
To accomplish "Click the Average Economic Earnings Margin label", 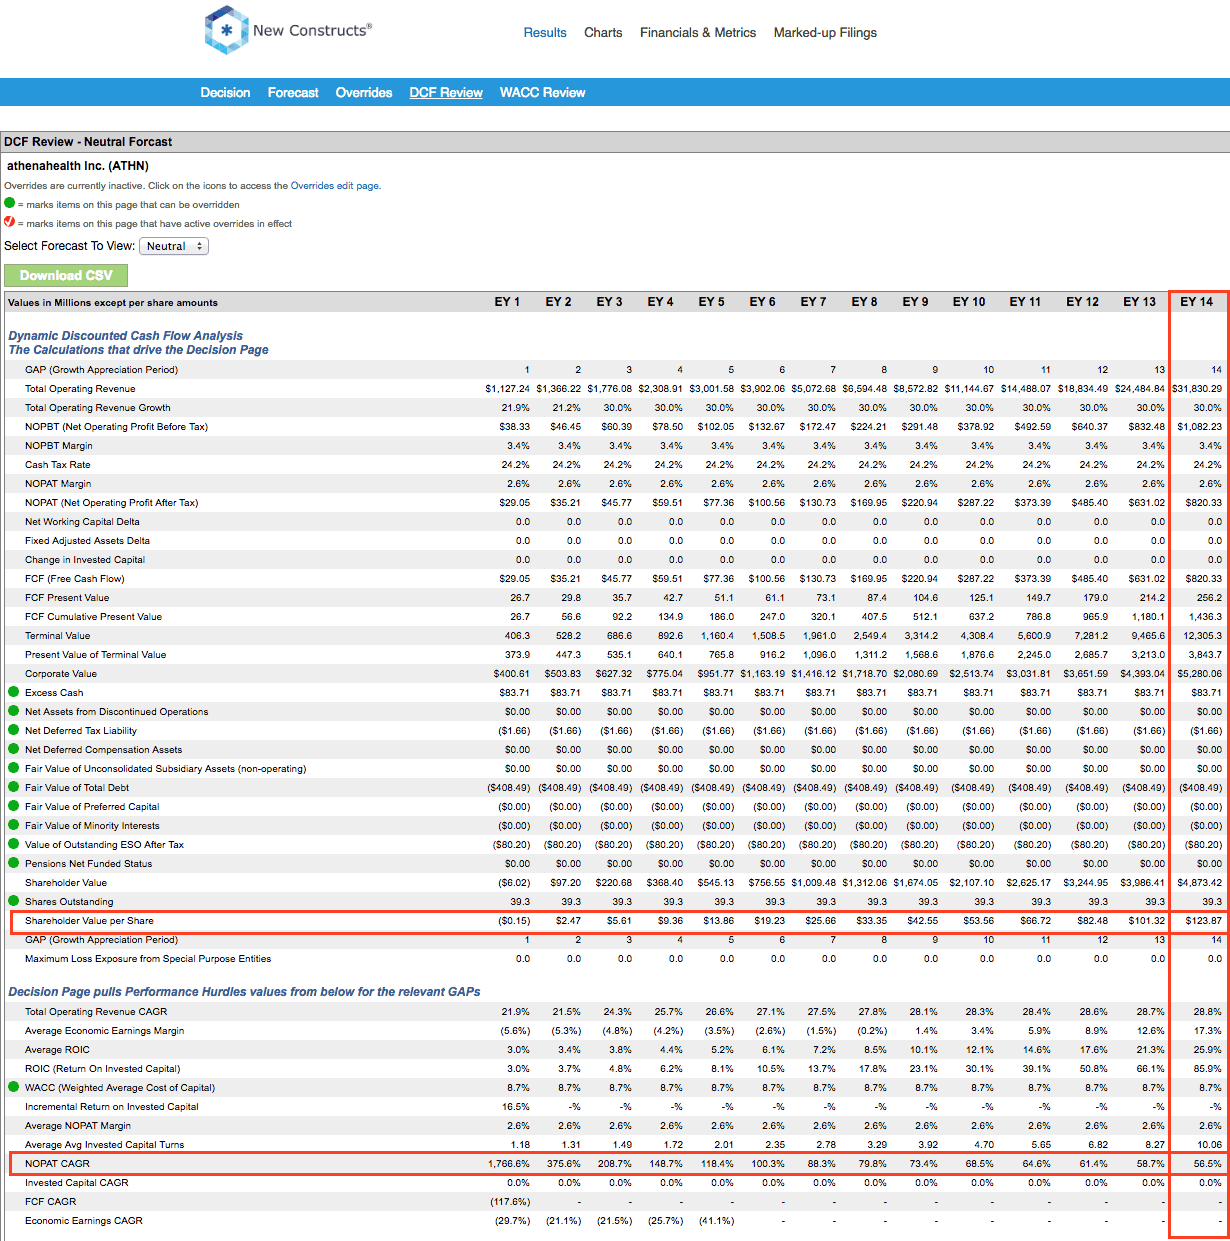I will tap(104, 1031).
